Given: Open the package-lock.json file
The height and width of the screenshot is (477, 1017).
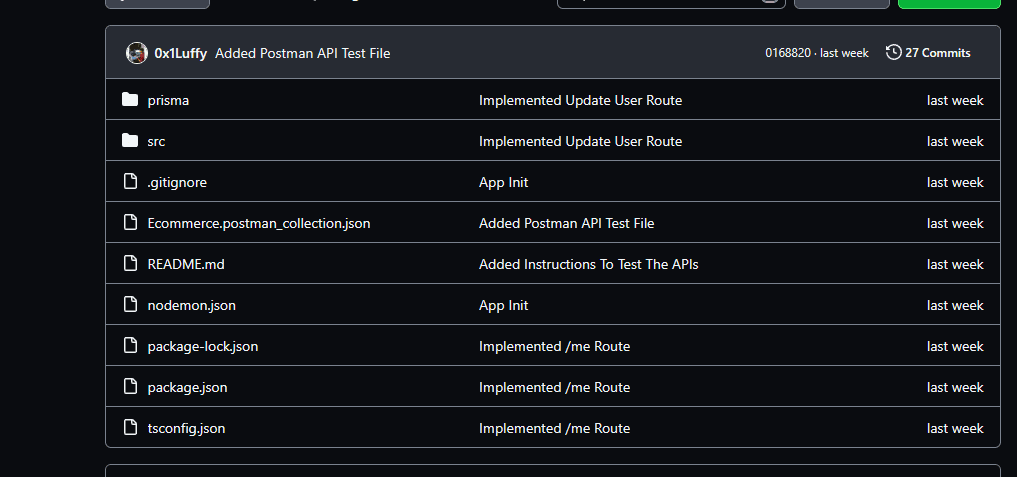Looking at the screenshot, I should click(x=202, y=346).
